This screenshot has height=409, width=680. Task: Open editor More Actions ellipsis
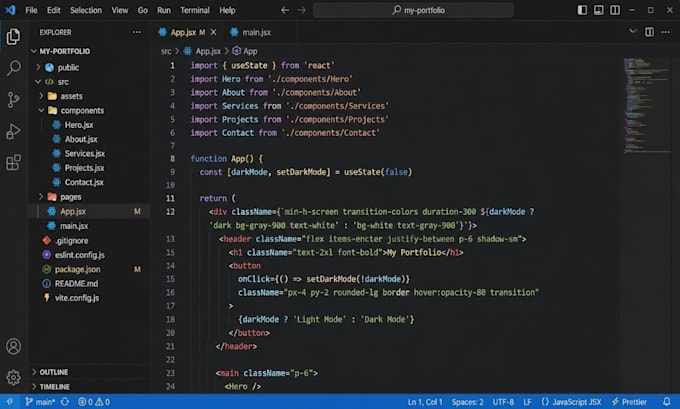pos(666,32)
